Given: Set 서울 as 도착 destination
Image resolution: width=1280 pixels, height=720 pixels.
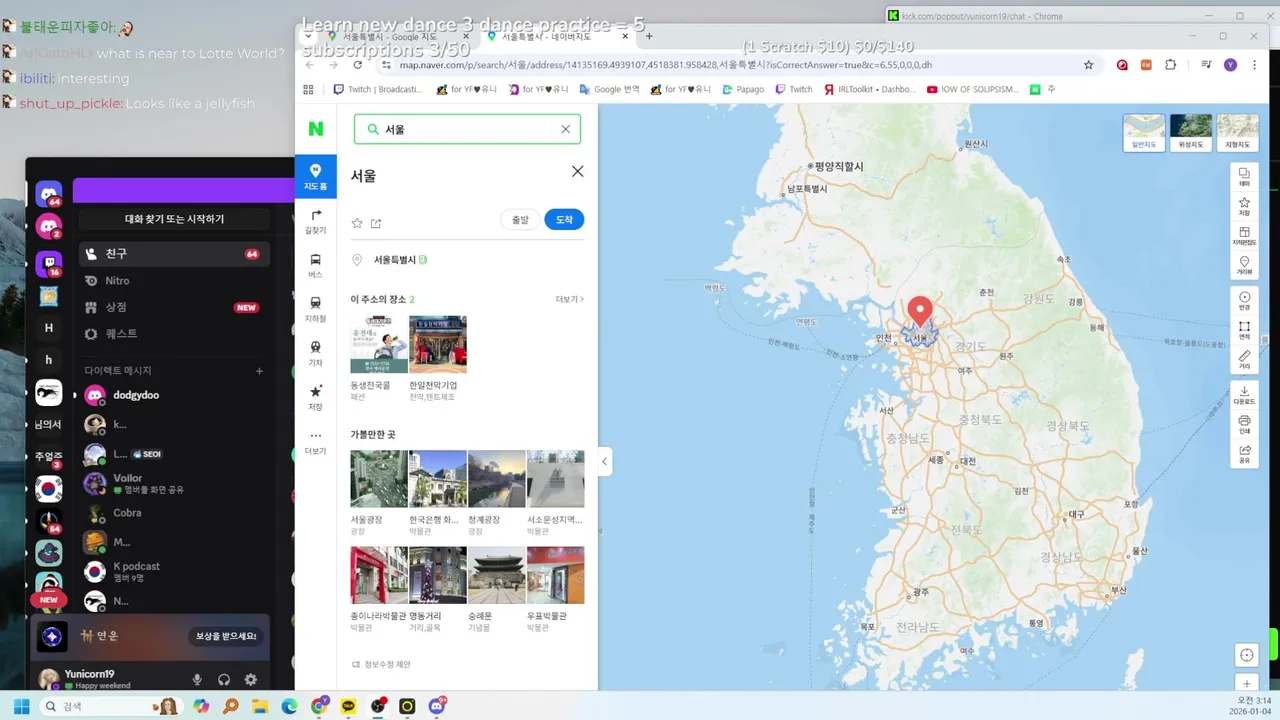Looking at the screenshot, I should 564,220.
